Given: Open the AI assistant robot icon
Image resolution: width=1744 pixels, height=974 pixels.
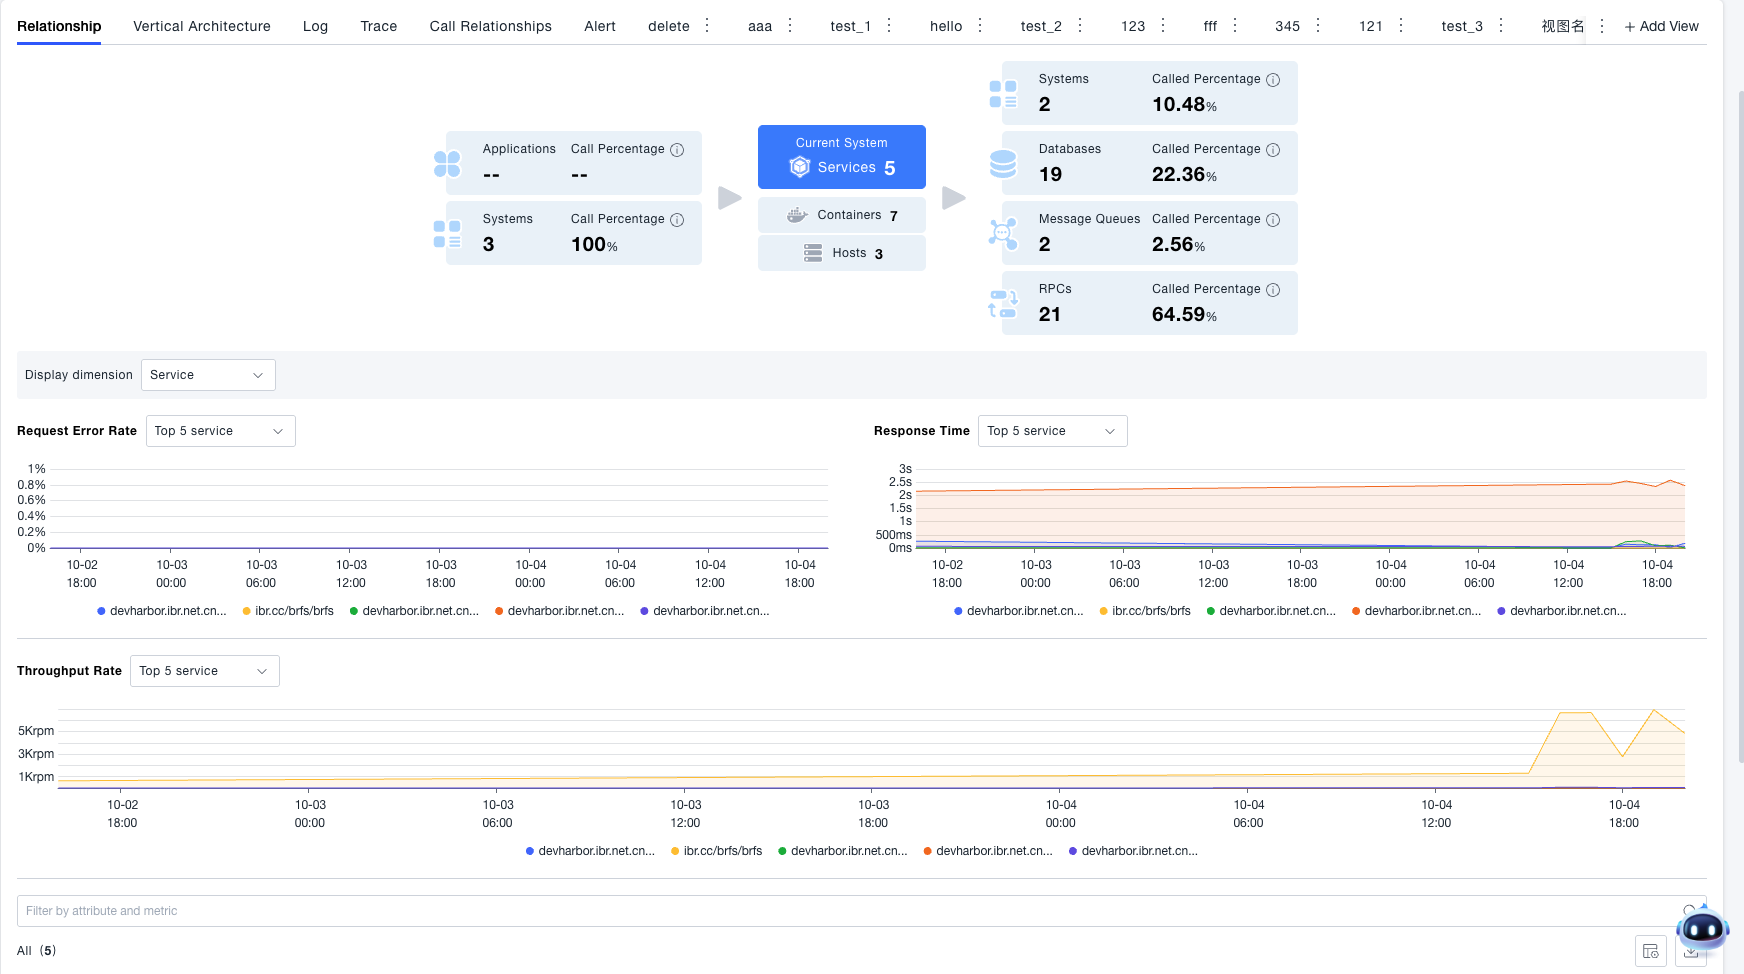Looking at the screenshot, I should coord(1702,929).
